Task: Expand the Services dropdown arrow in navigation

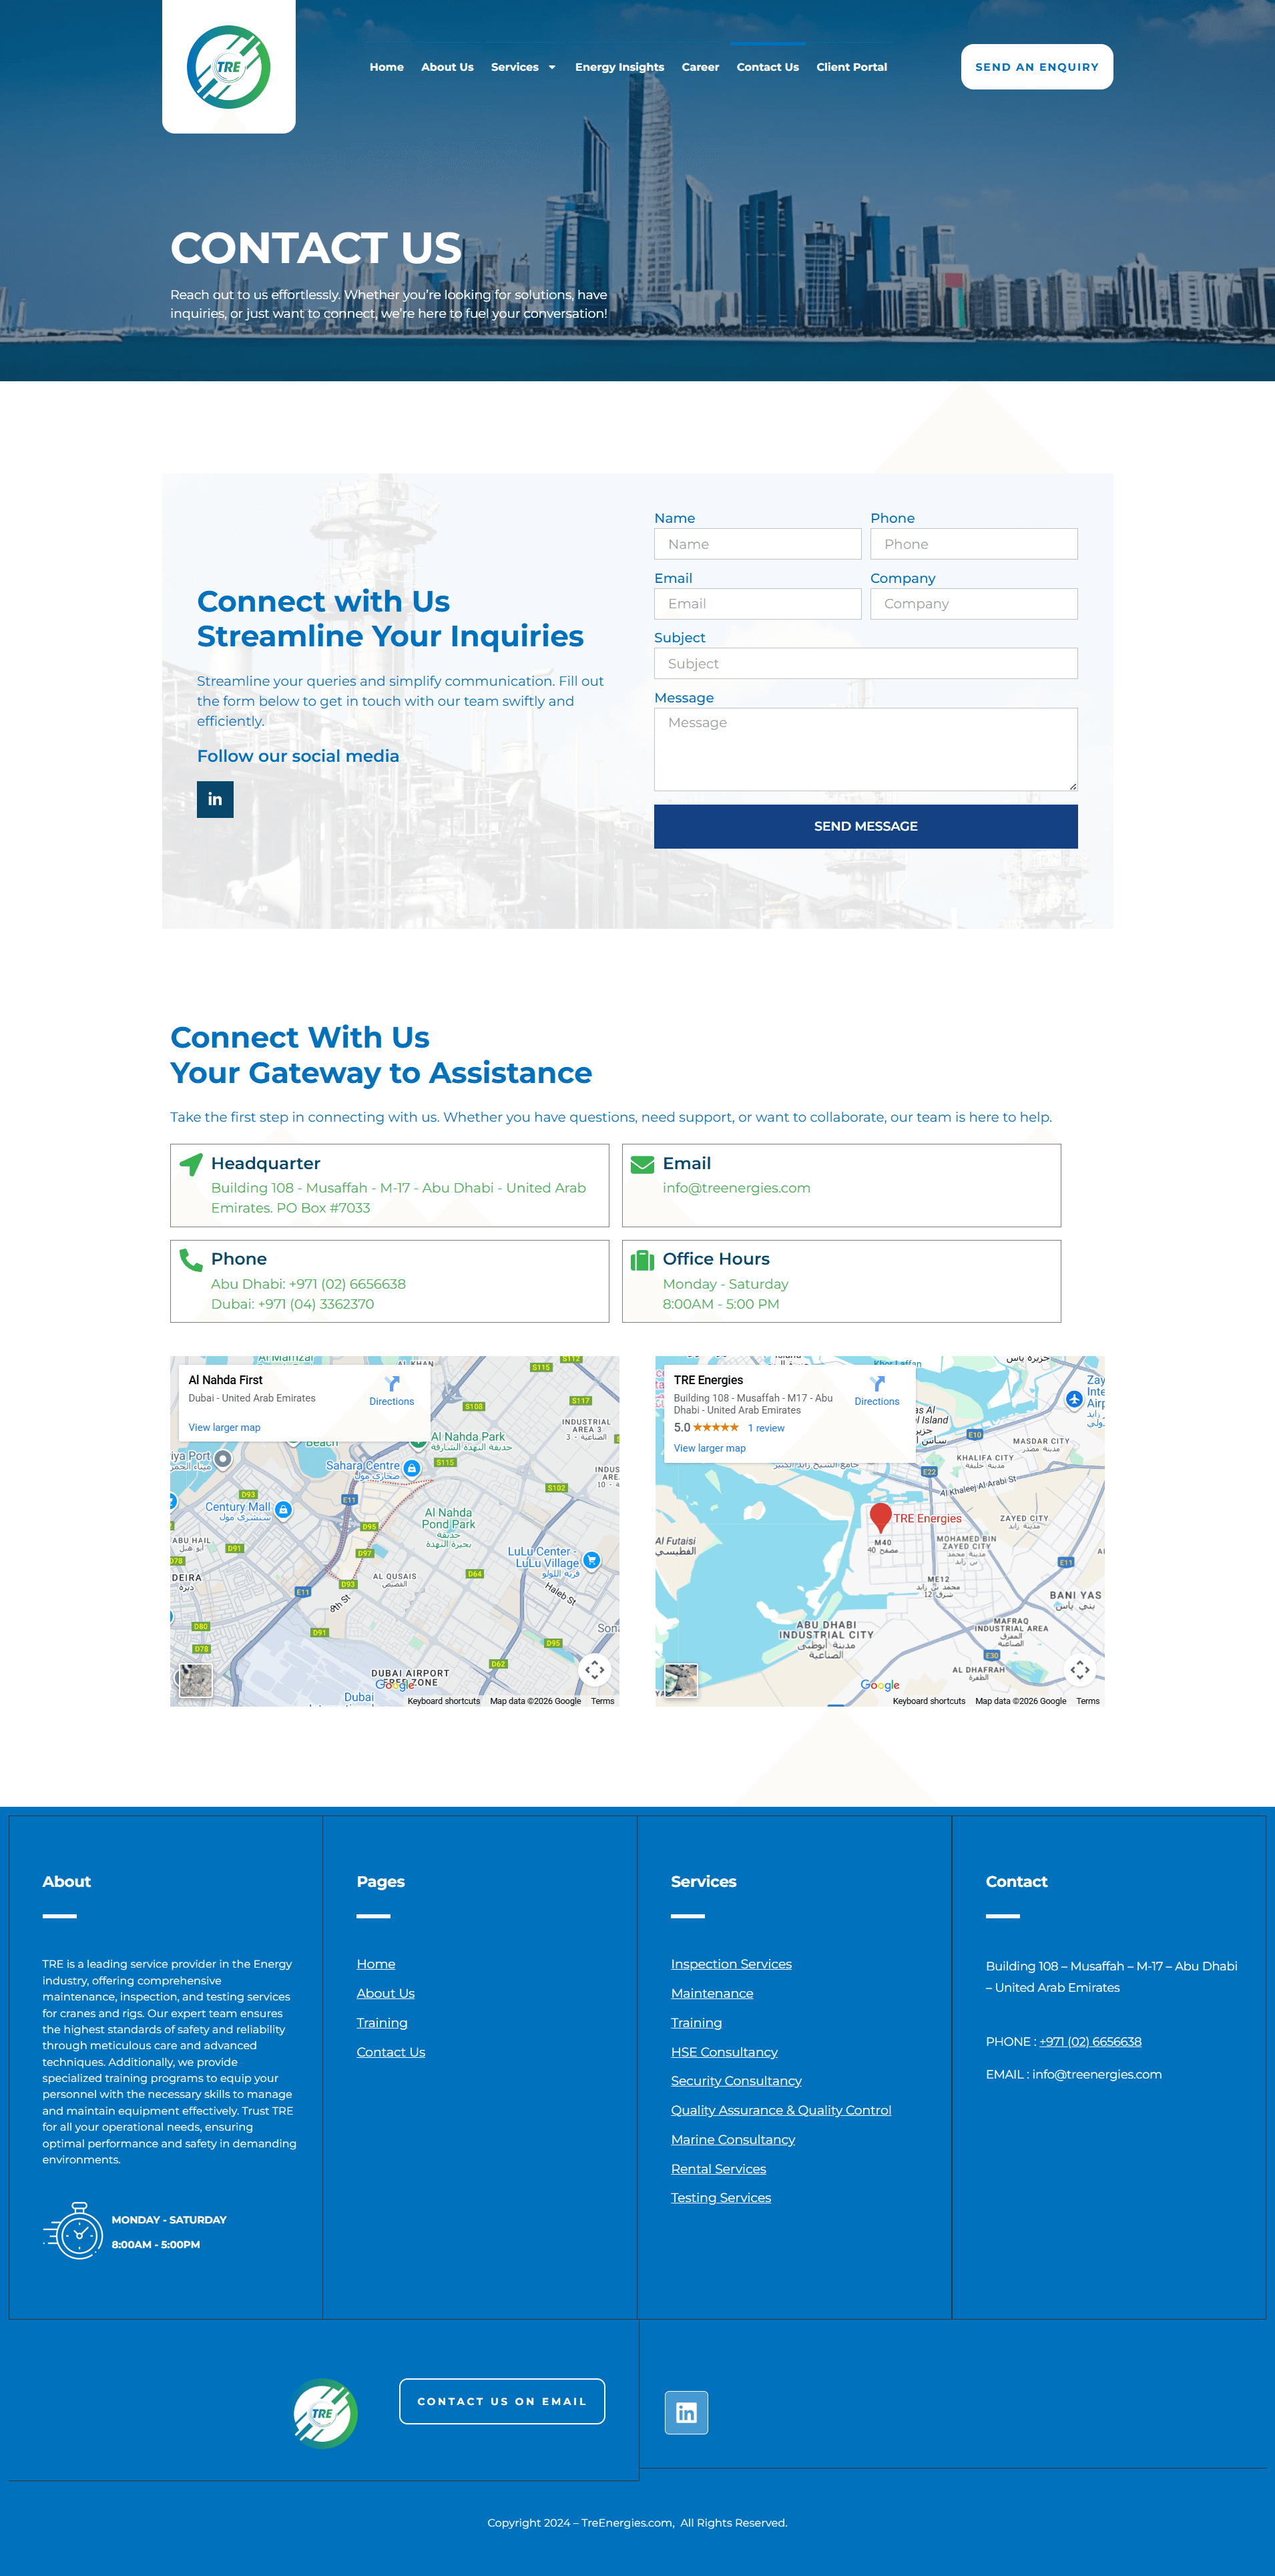Action: pyautogui.click(x=552, y=67)
